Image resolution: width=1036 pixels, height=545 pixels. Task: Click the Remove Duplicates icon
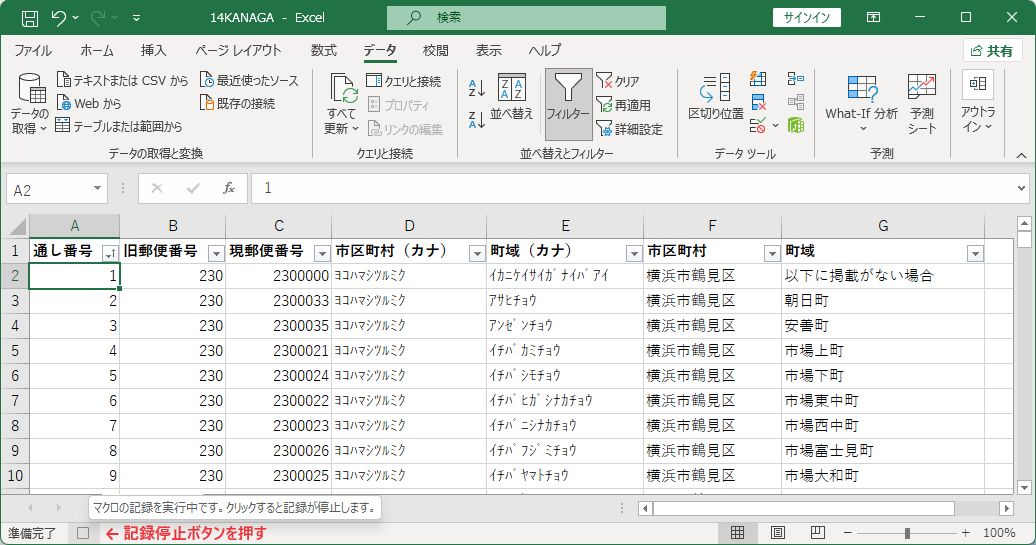[x=758, y=102]
